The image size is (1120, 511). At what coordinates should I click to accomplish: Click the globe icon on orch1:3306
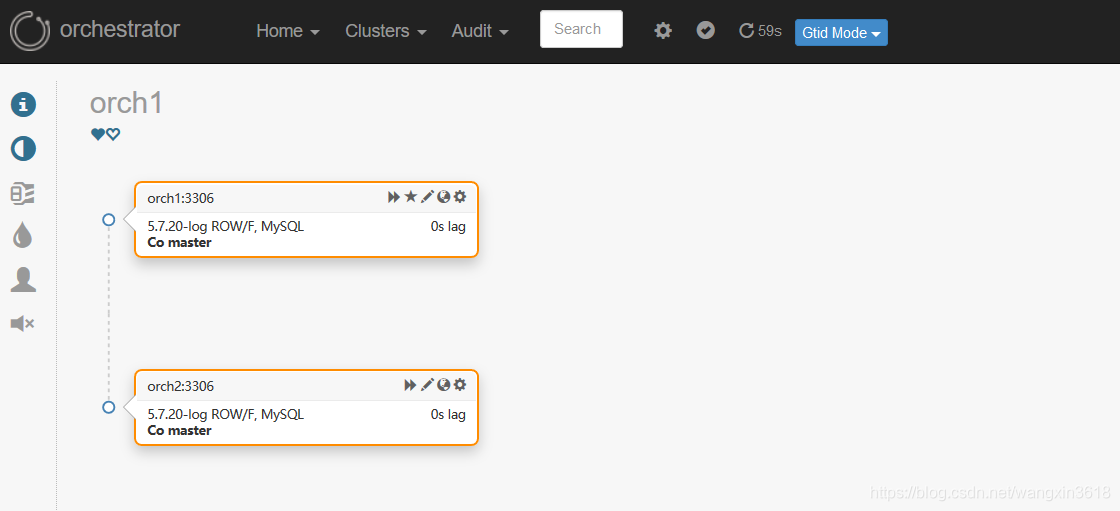coord(444,197)
